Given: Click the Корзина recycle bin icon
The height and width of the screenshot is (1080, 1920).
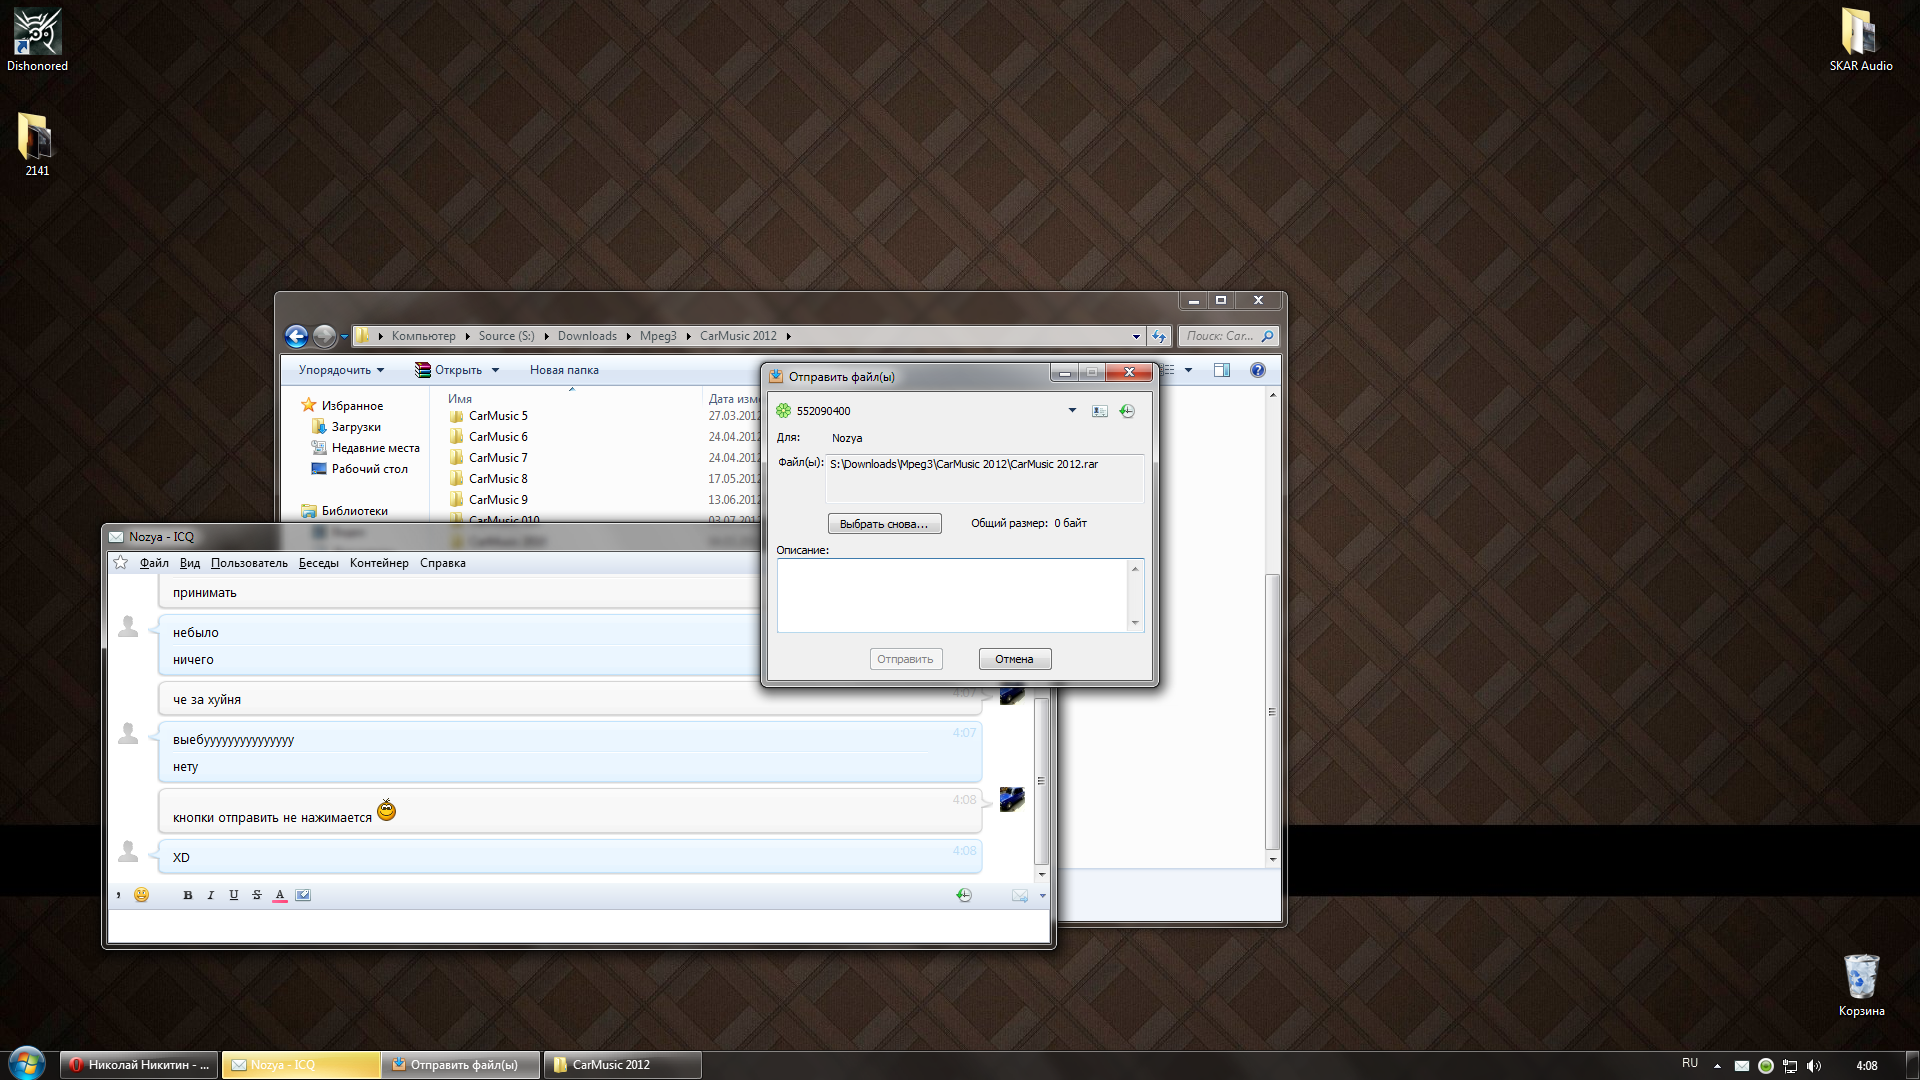Looking at the screenshot, I should click(x=1861, y=985).
